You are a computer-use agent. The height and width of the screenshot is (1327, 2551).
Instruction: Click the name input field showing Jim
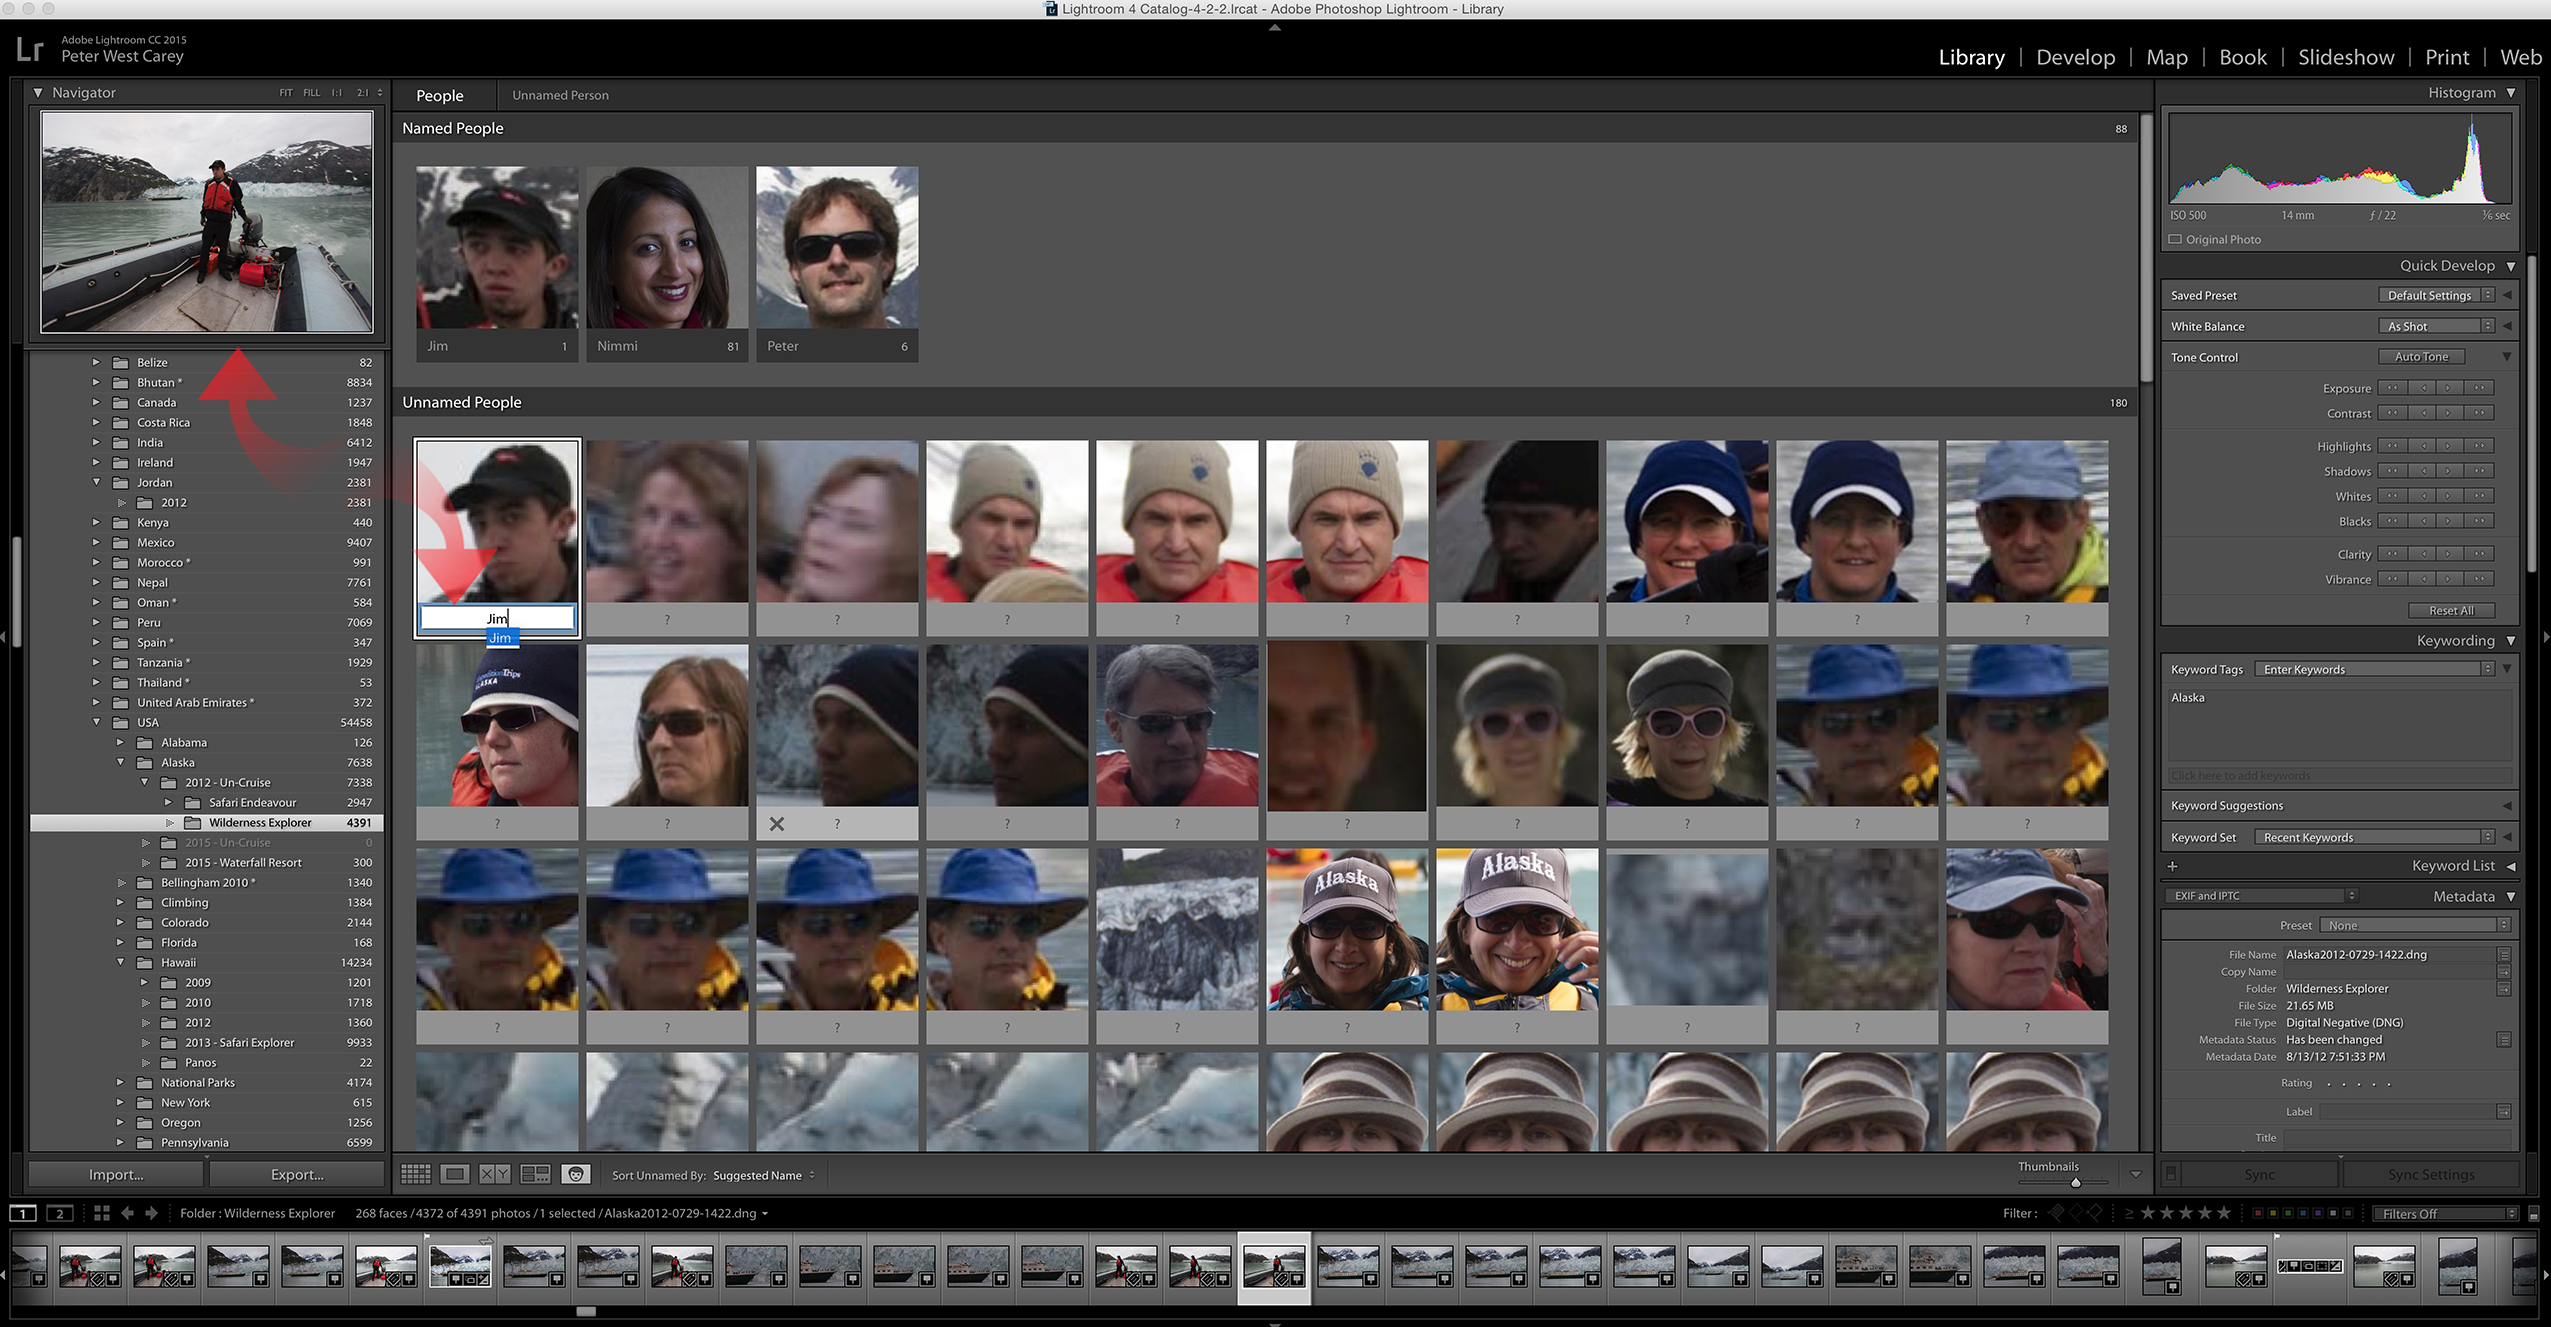(497, 618)
